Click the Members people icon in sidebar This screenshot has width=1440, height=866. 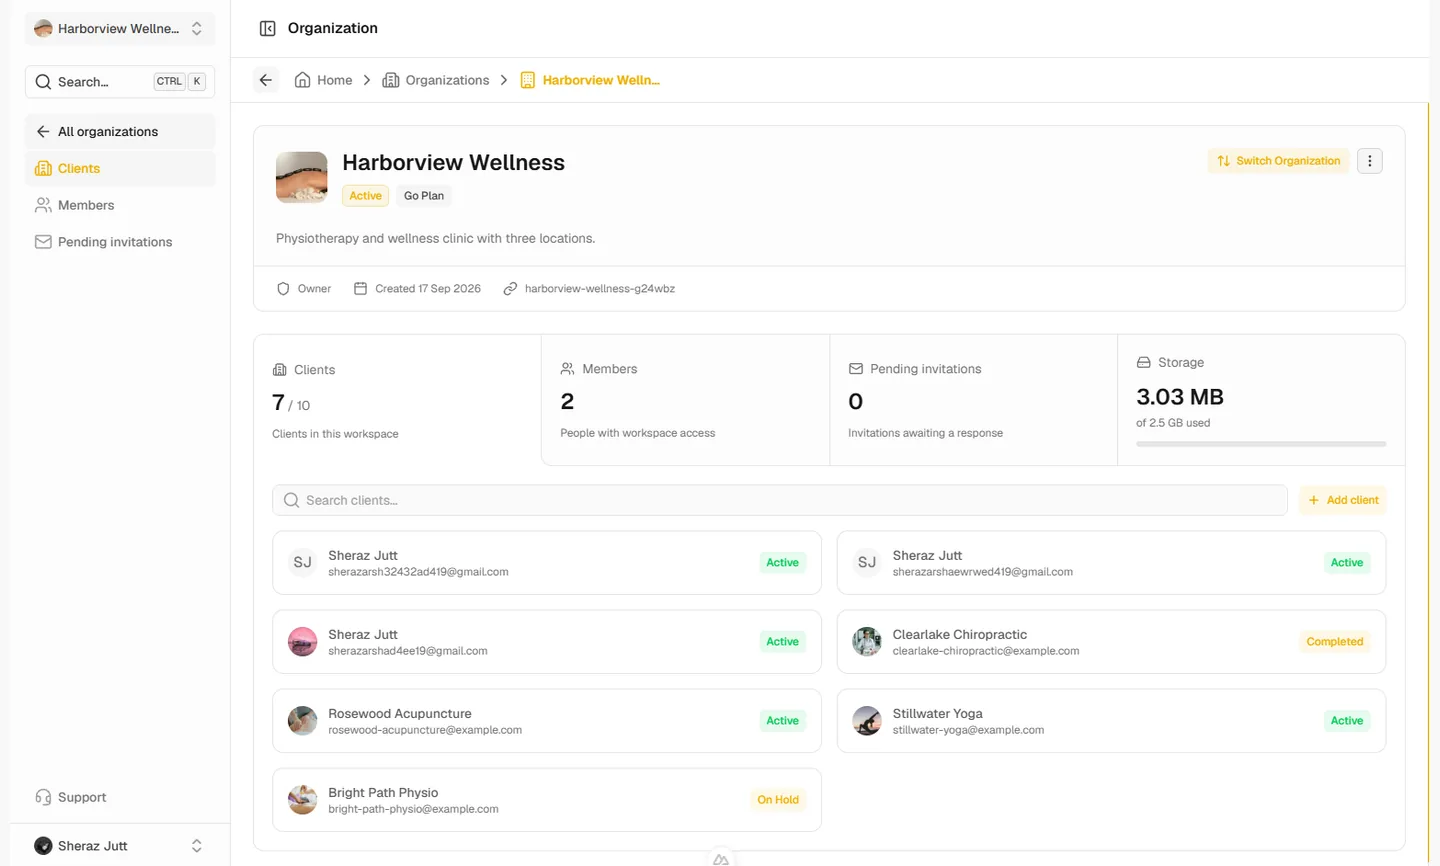(x=43, y=205)
